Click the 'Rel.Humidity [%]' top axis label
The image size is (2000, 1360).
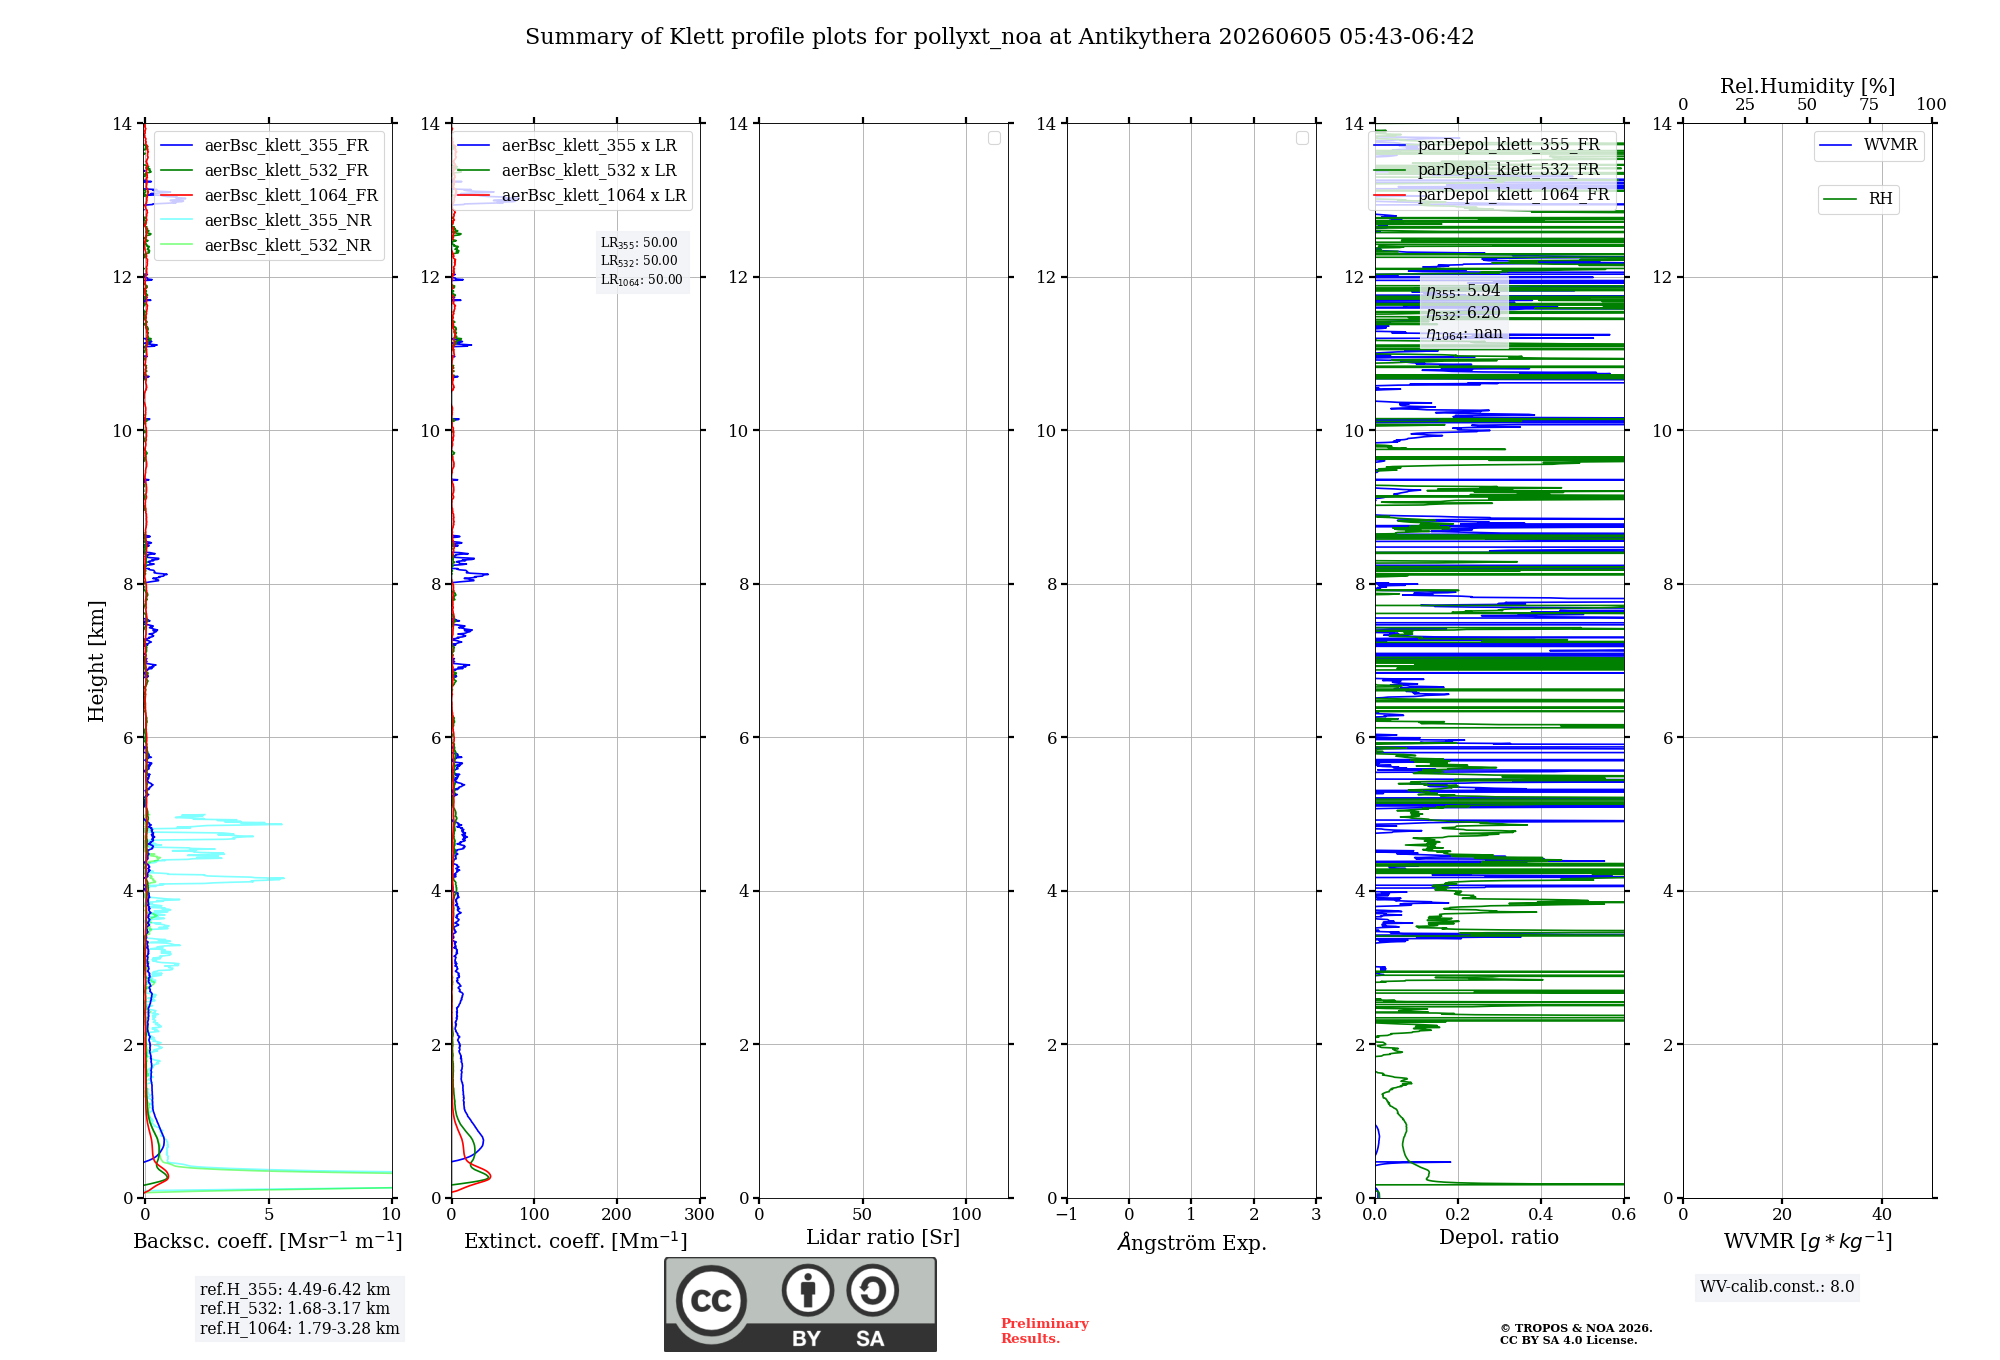point(1808,86)
